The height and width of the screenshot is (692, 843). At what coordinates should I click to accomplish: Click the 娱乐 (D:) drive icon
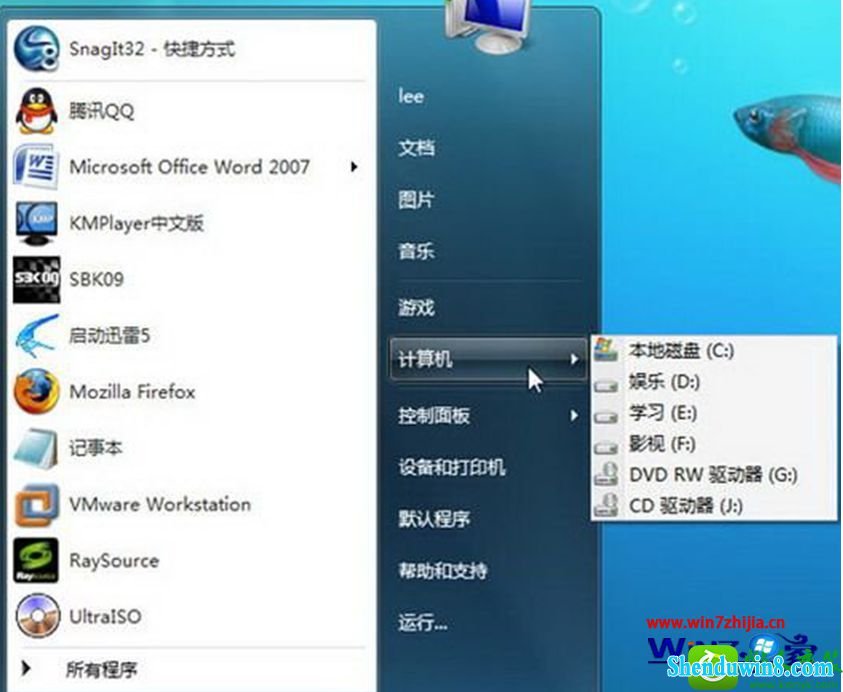coord(606,385)
